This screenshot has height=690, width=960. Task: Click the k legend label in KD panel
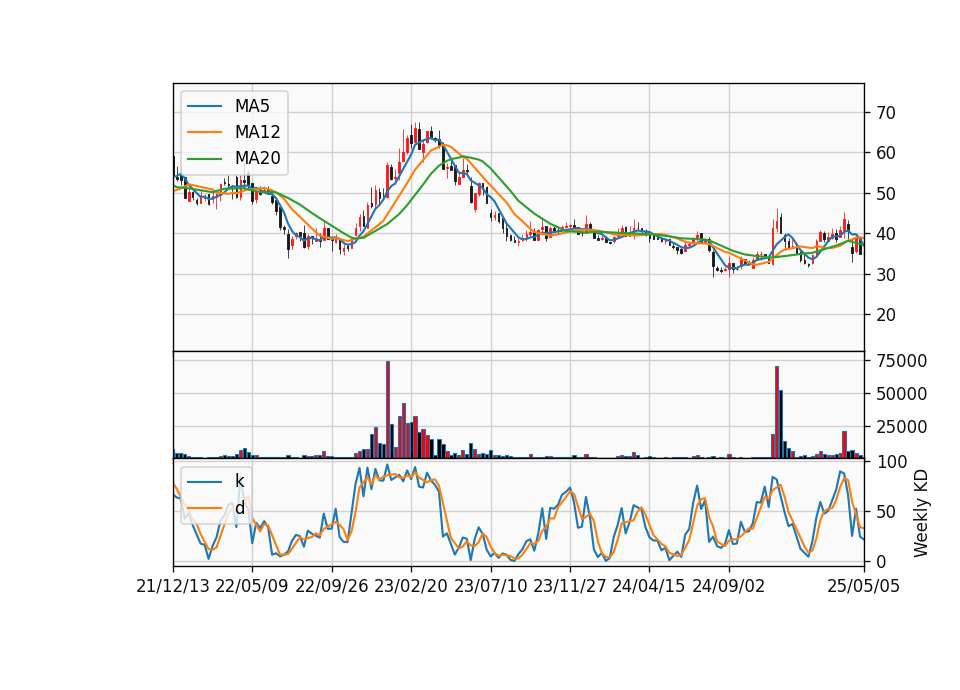click(239, 481)
